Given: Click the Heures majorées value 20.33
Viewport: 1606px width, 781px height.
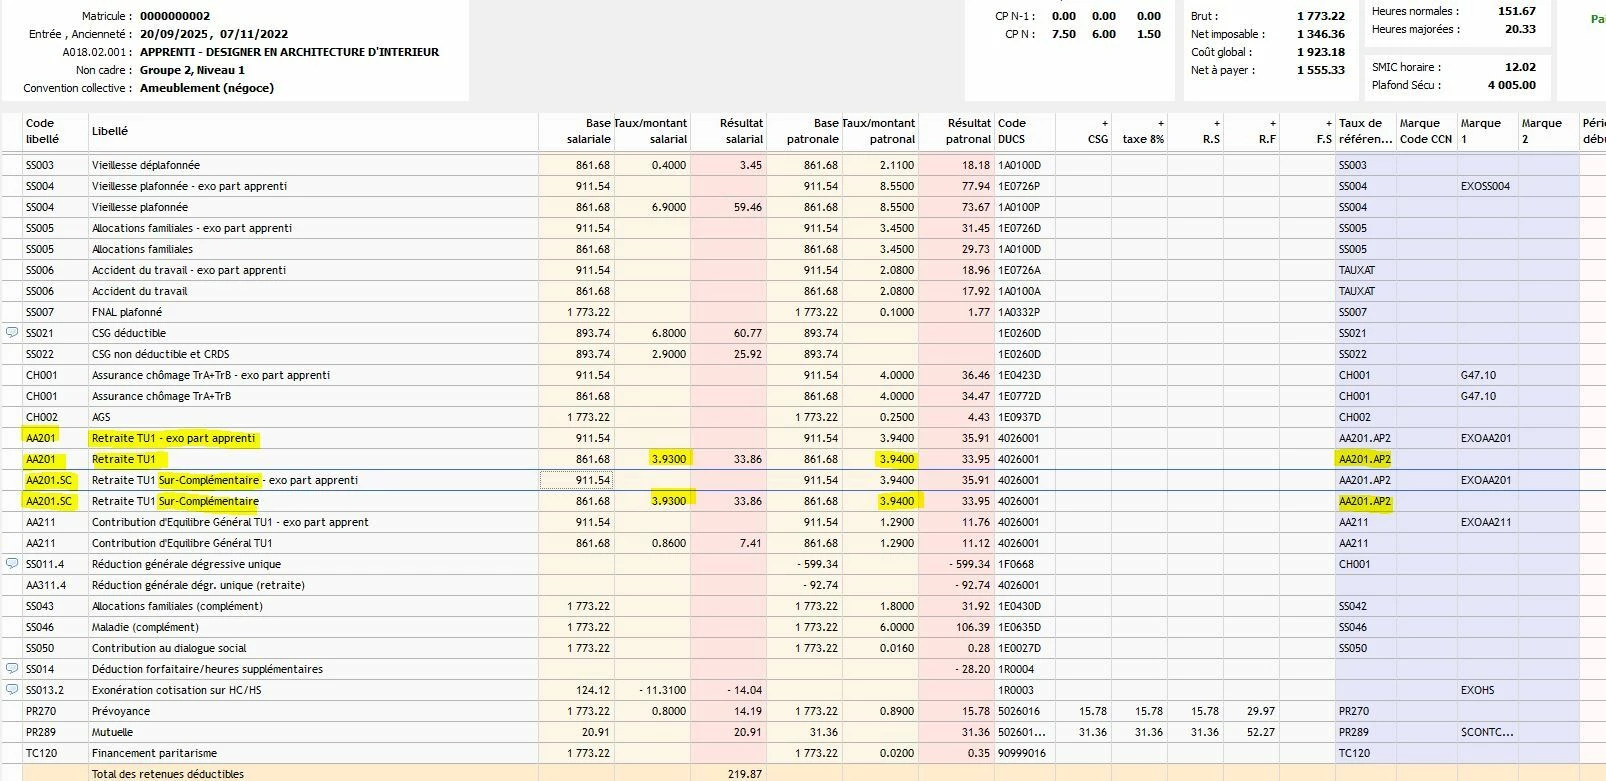Looking at the screenshot, I should pos(1520,29).
